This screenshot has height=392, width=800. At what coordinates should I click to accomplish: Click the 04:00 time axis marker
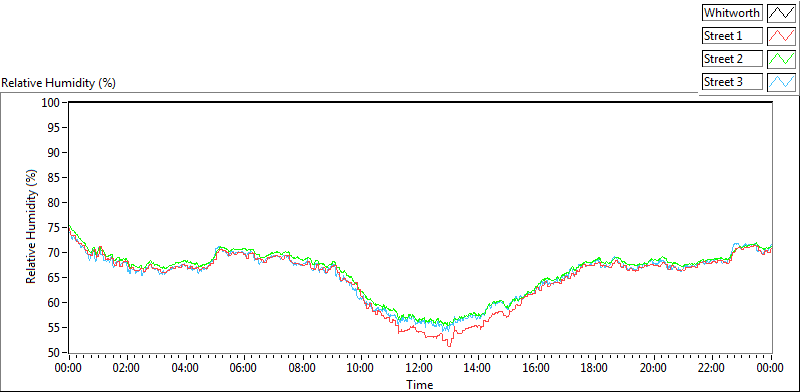pos(186,369)
